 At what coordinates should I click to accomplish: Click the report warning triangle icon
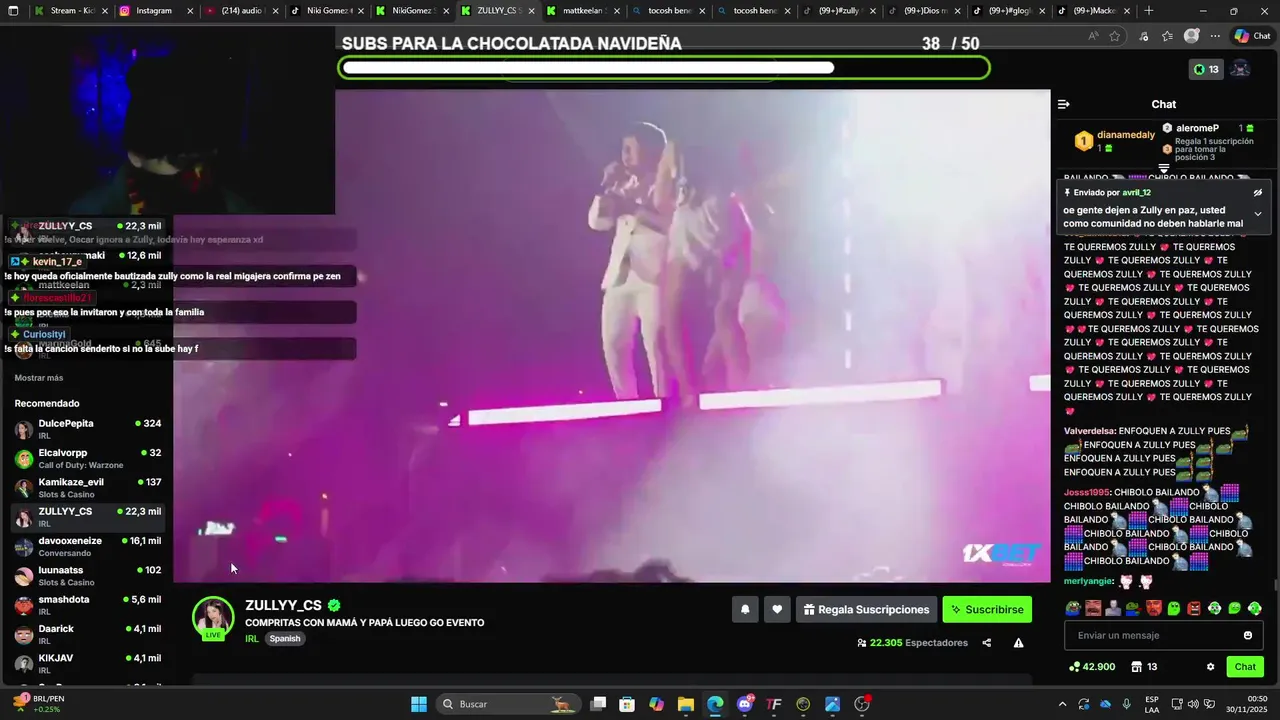tap(1018, 643)
